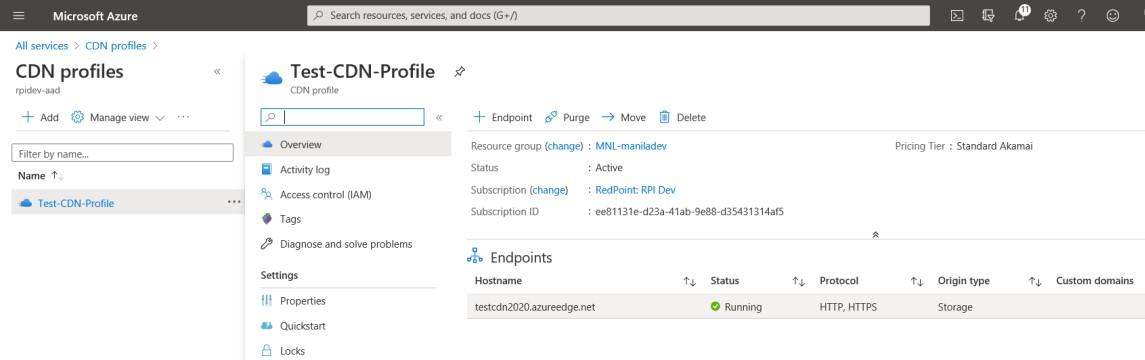Sort endpoints by Status arrows
The height and width of the screenshot is (360, 1145).
tap(798, 281)
